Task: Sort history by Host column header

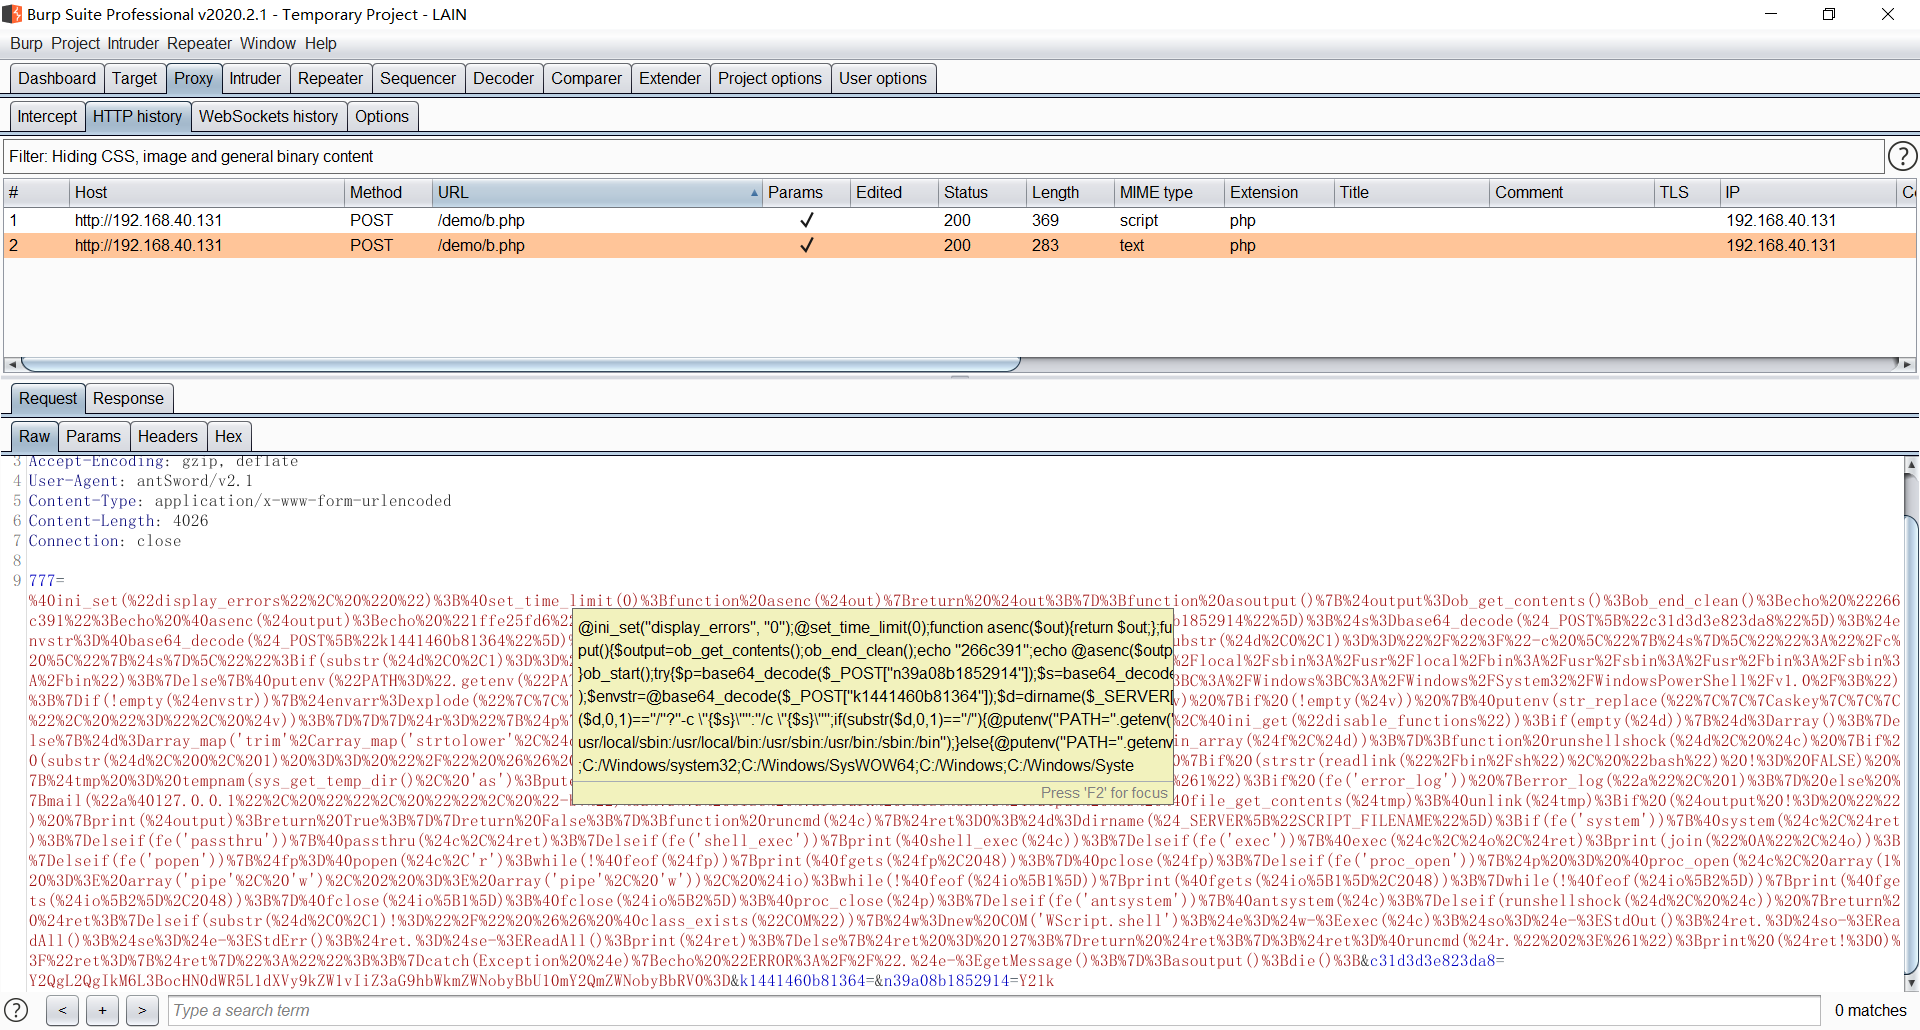Action: pyautogui.click(x=206, y=192)
